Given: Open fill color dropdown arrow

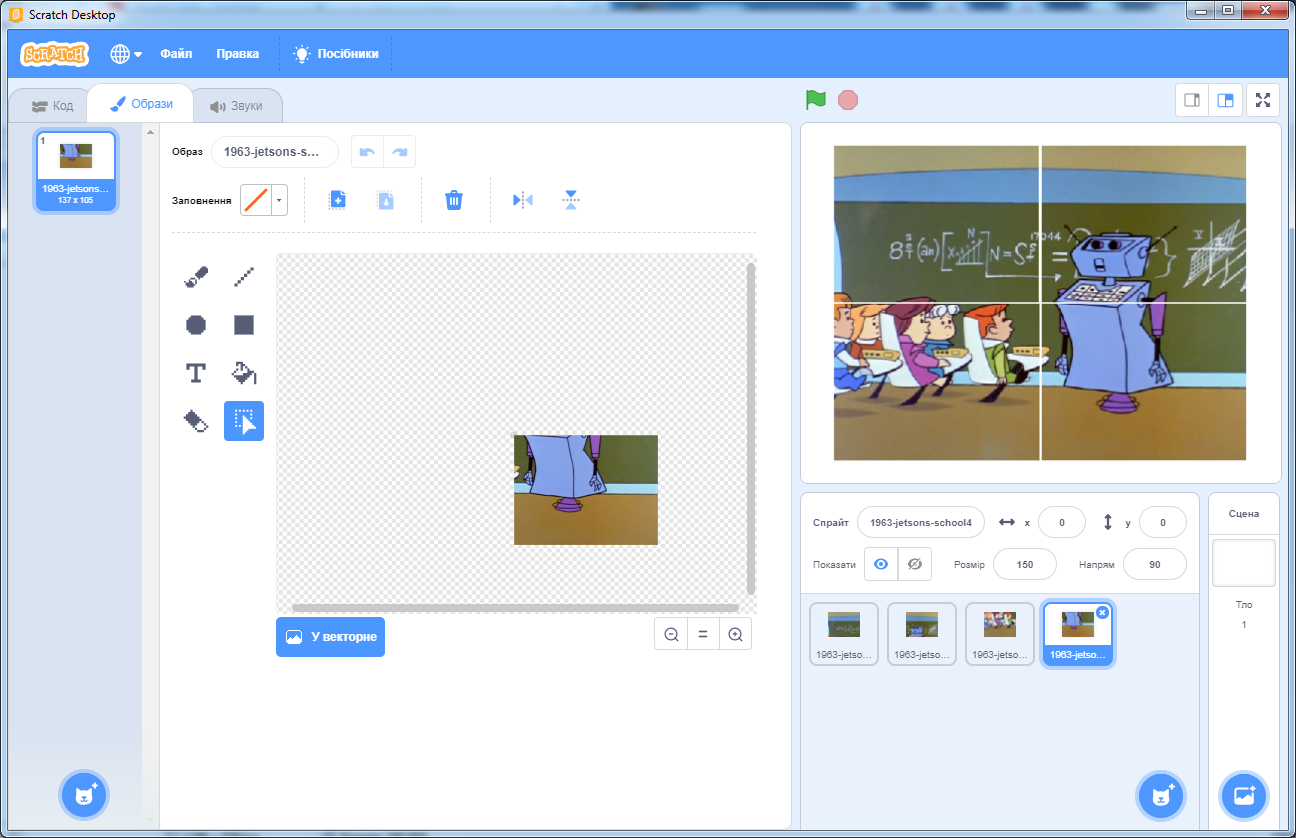Looking at the screenshot, I should pyautogui.click(x=280, y=200).
